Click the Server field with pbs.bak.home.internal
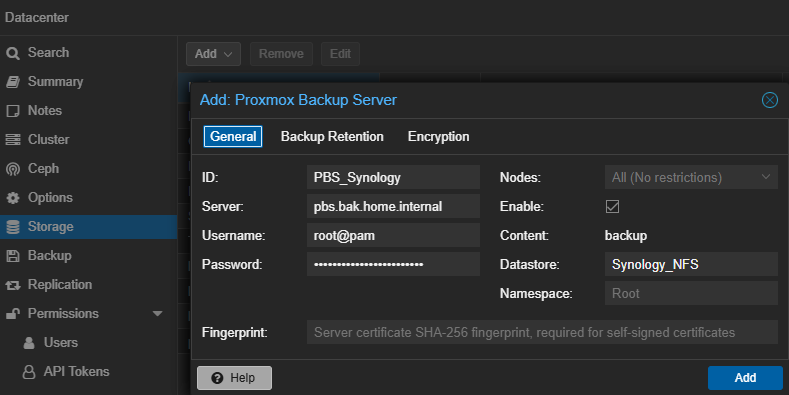The image size is (789, 395). pyautogui.click(x=393, y=206)
